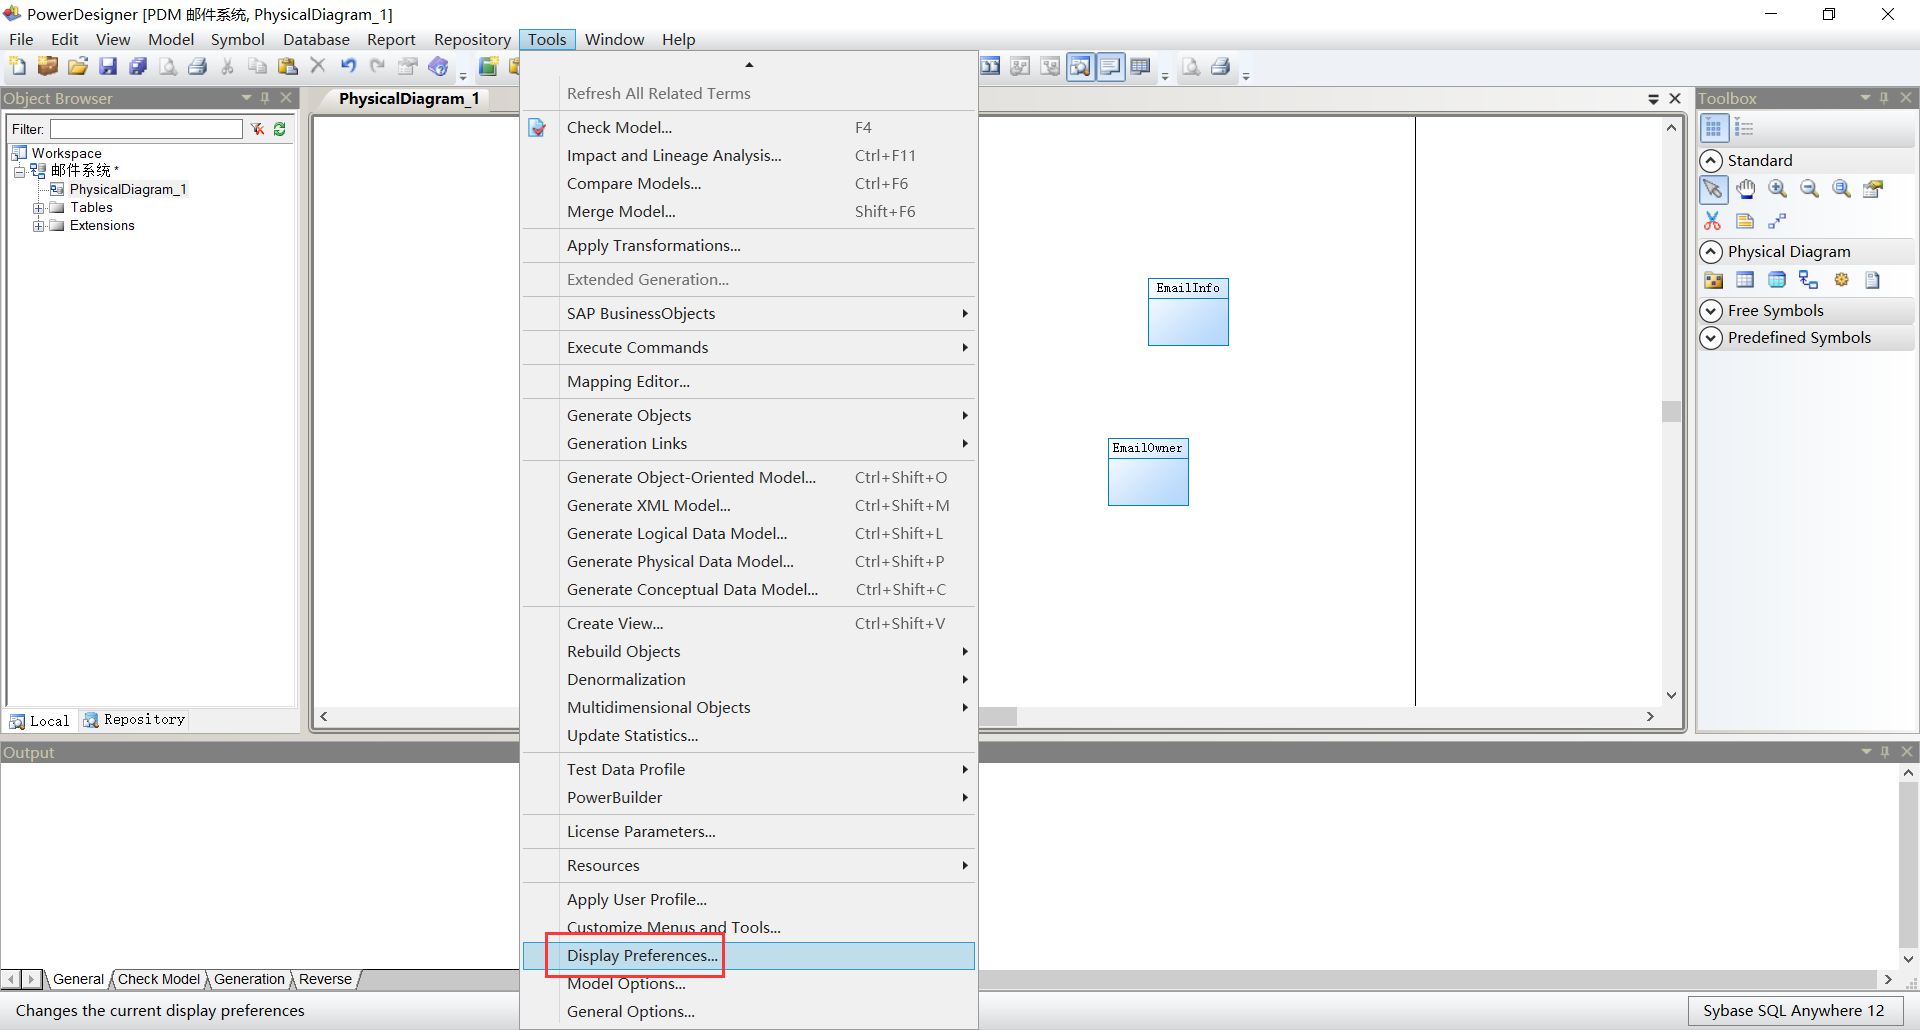Viewport: 1920px width, 1030px height.
Task: Expand the Tables folder in tree
Action: point(38,208)
